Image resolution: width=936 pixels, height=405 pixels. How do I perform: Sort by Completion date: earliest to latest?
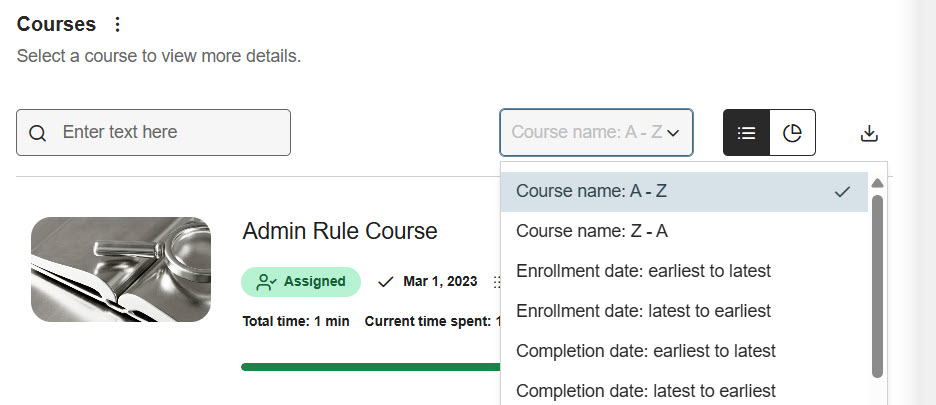(646, 351)
